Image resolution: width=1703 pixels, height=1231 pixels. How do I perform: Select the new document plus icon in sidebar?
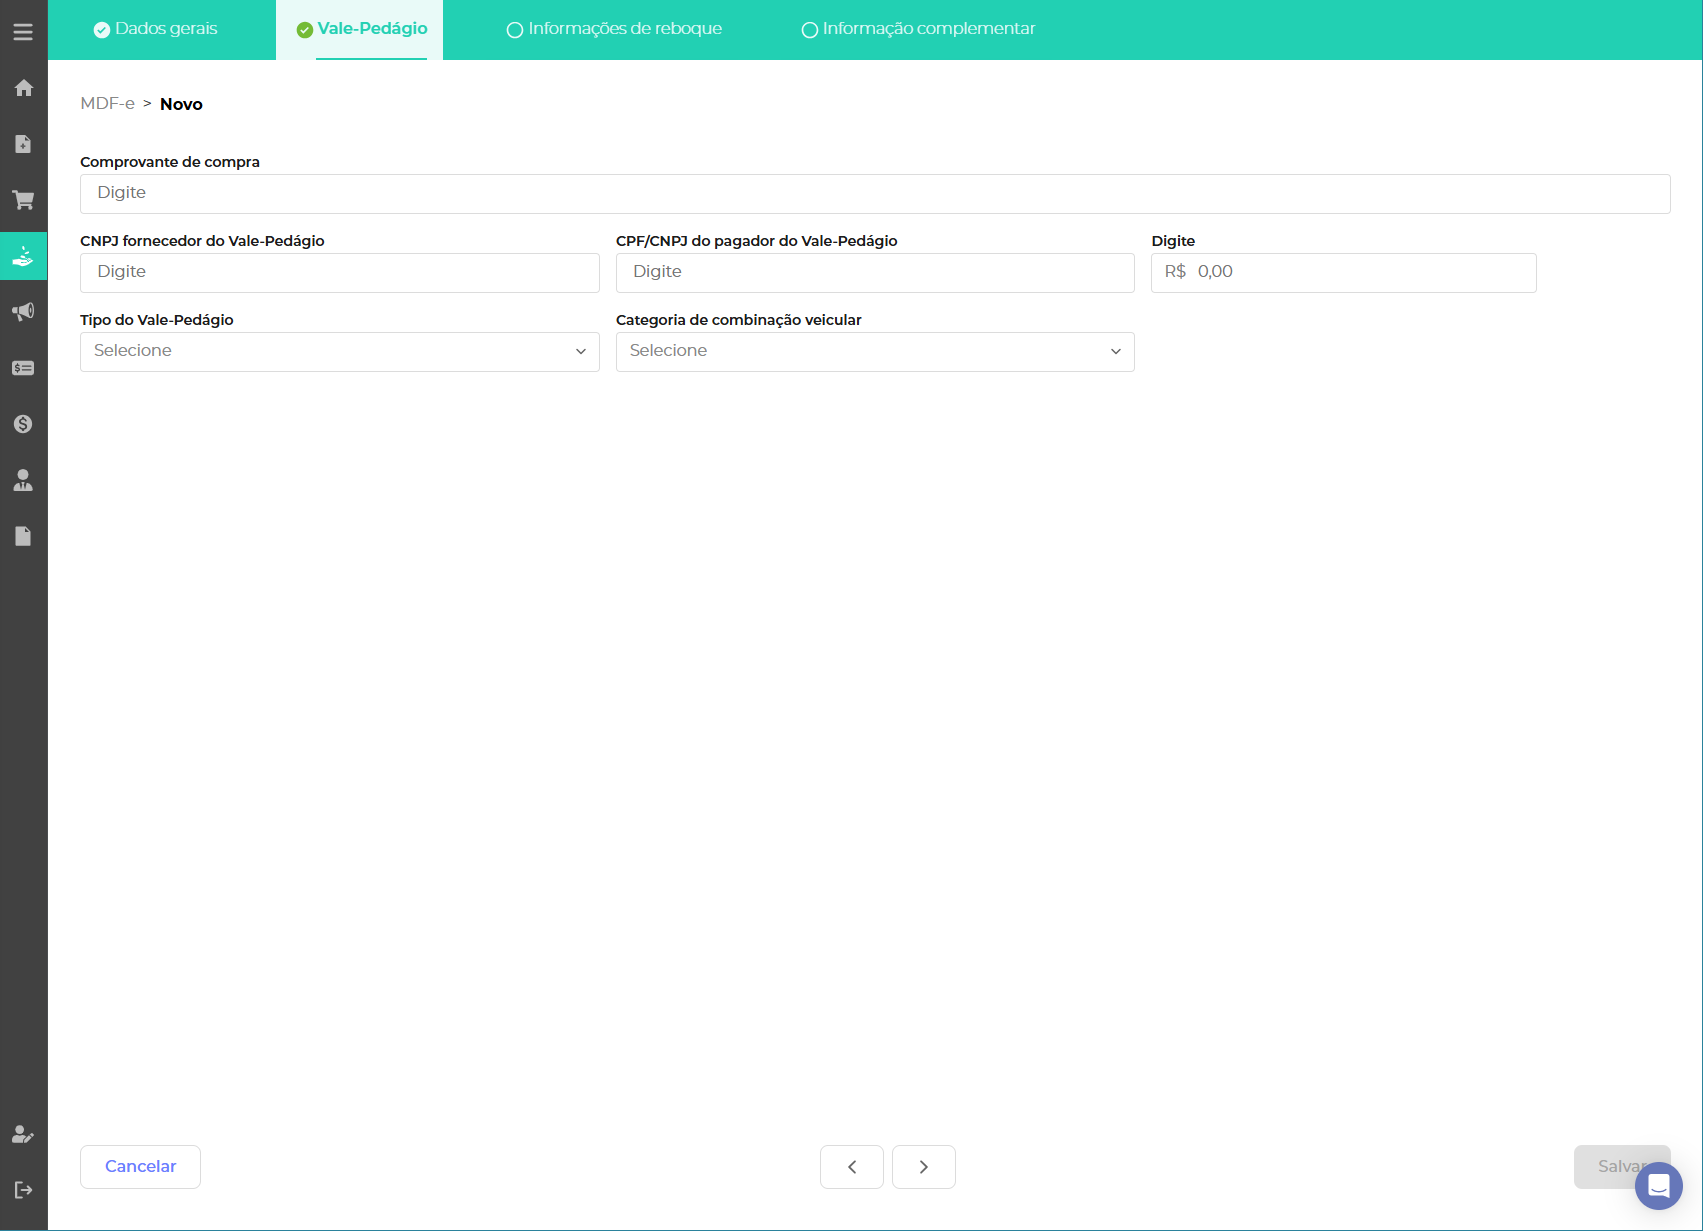[23, 144]
